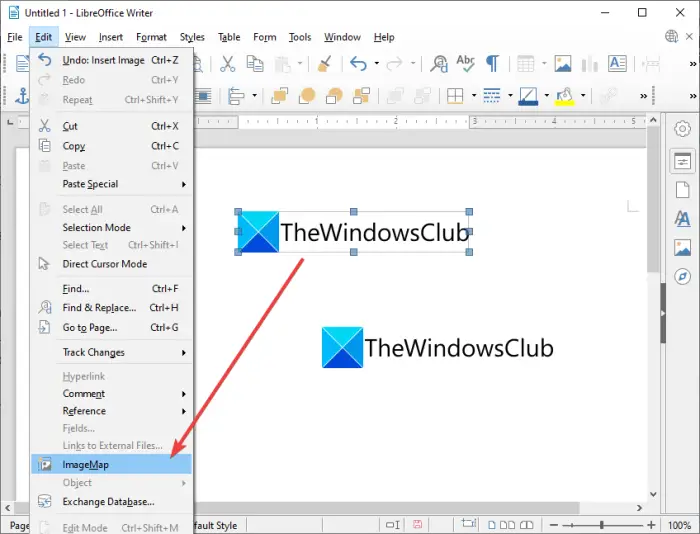Enable Direct Cursor Mode in Edit menu

click(x=112, y=264)
